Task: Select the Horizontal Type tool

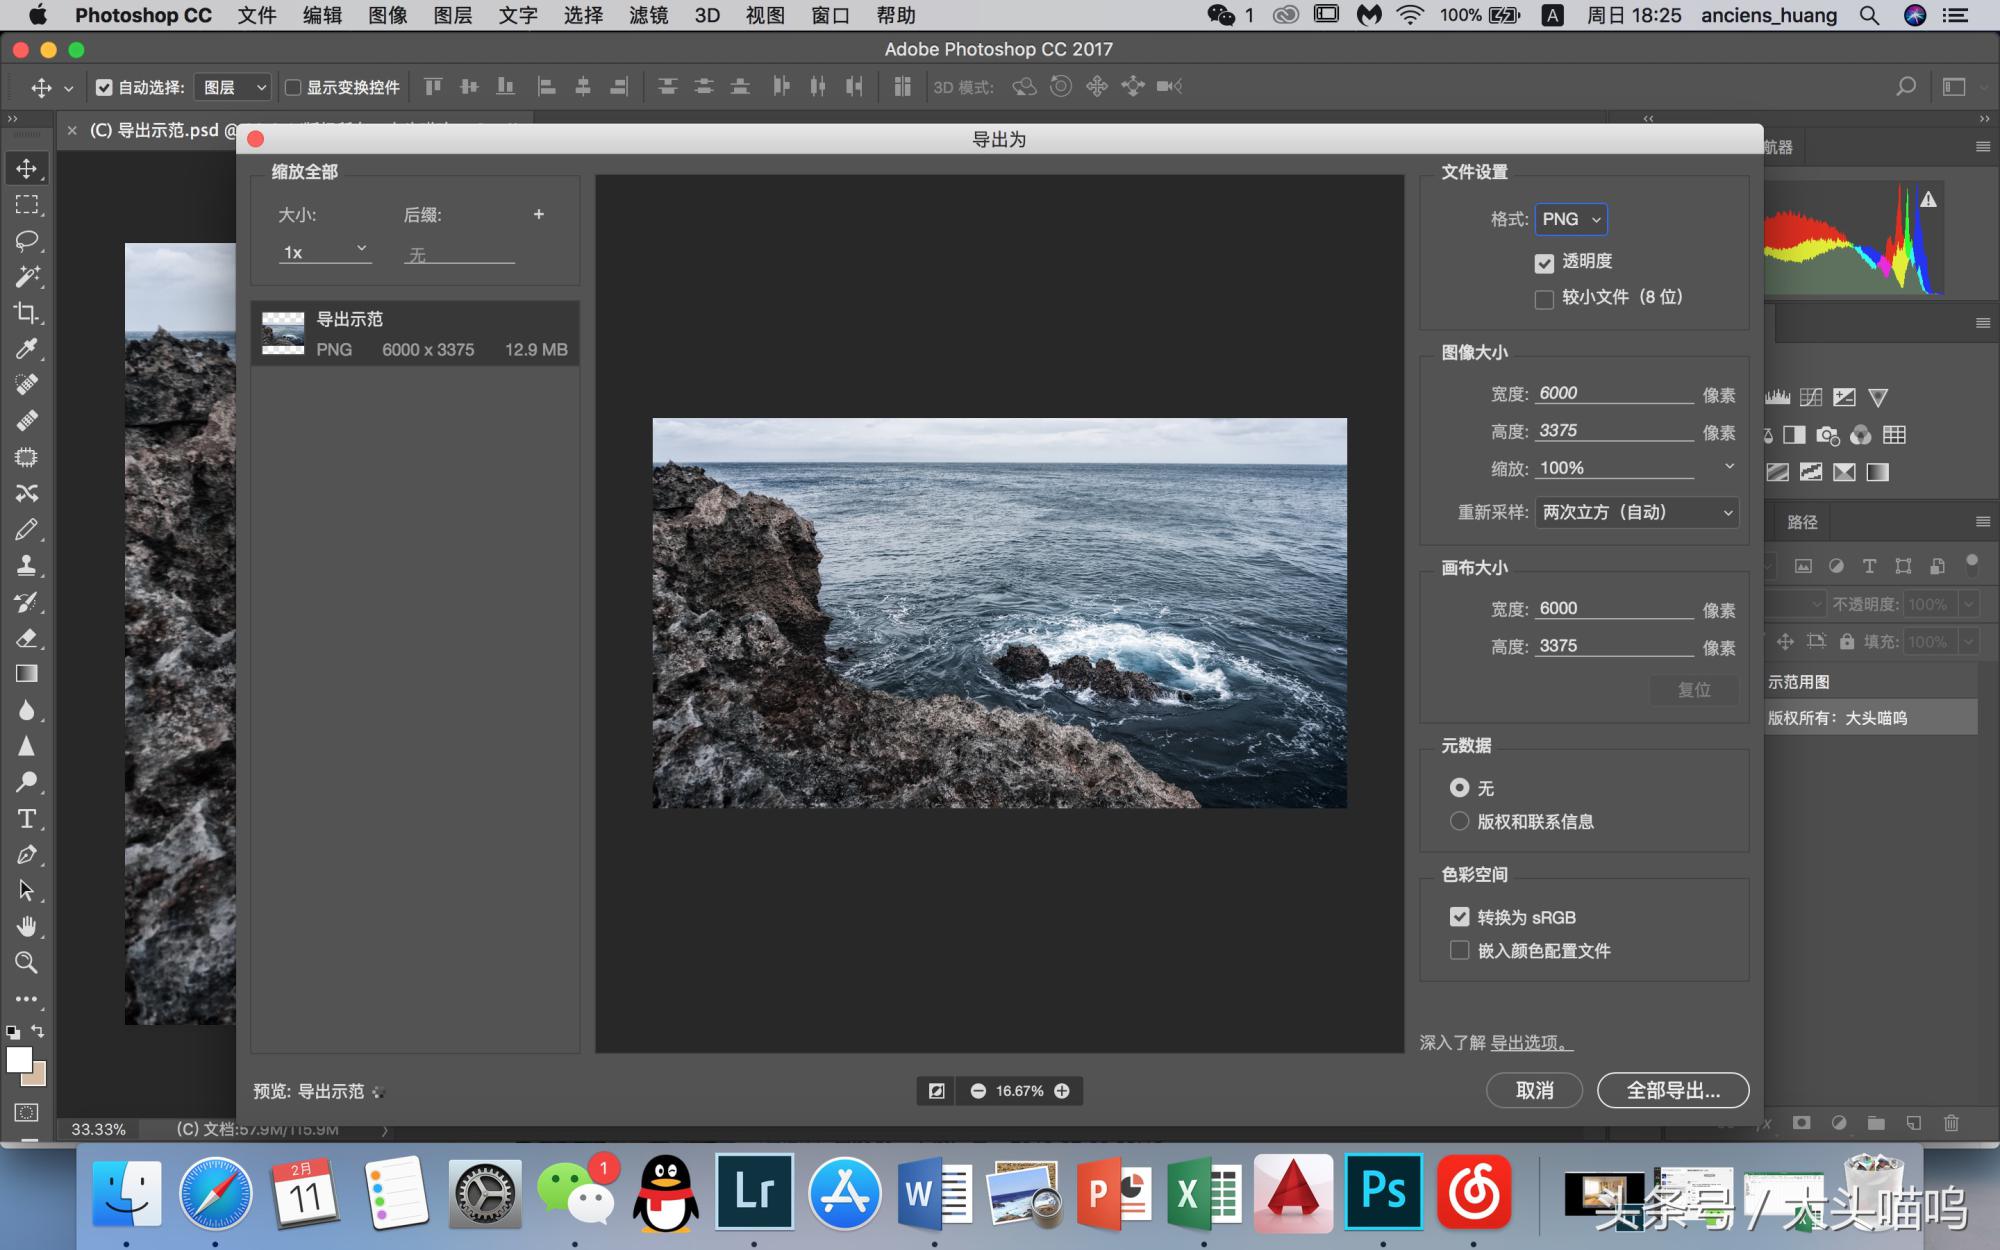Action: pos(27,819)
